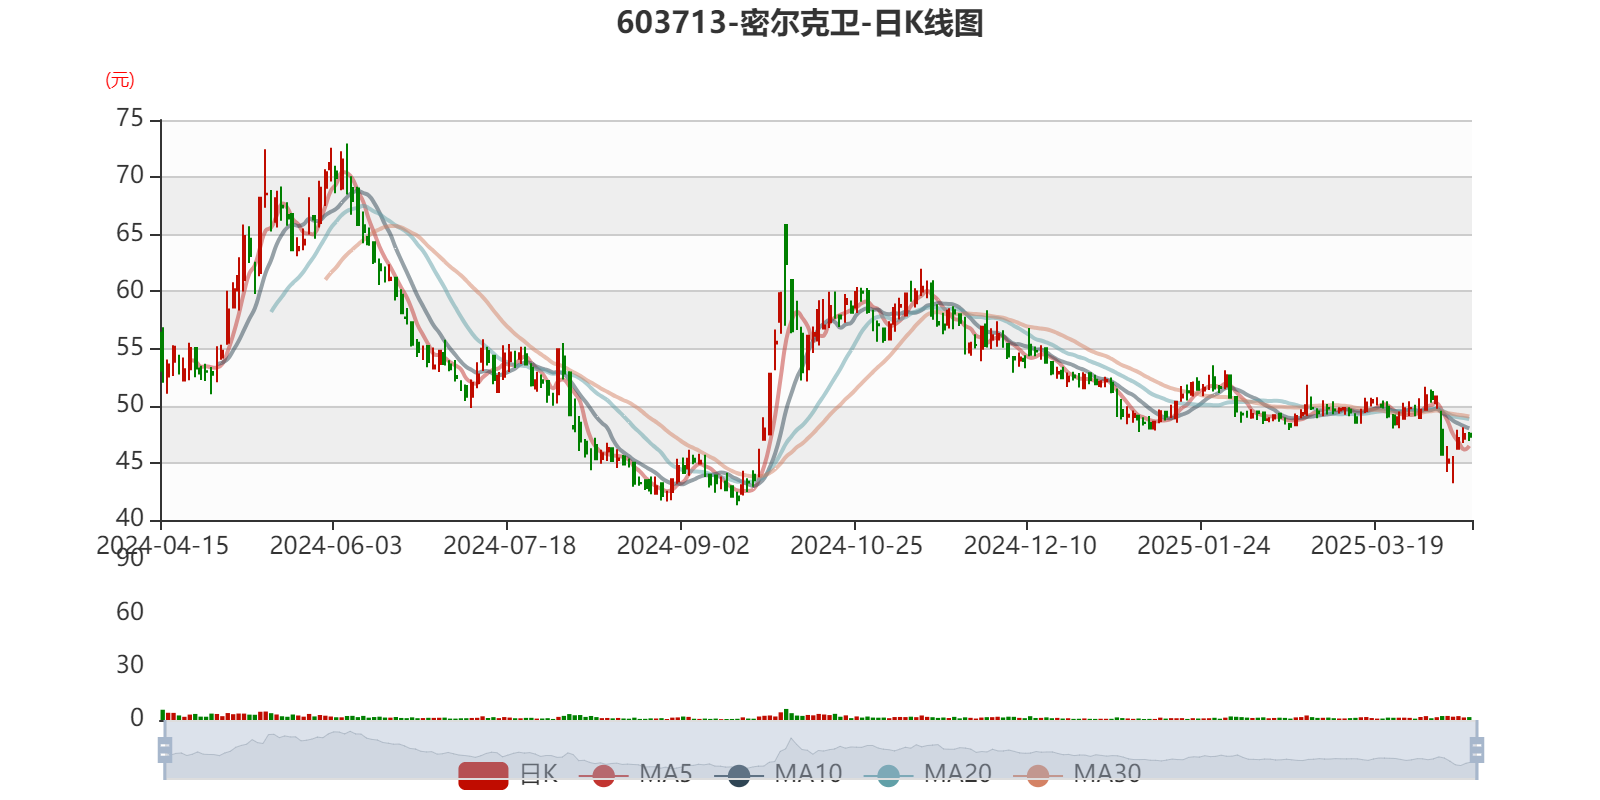Grab the left data zoom slider handle
The image size is (1600, 800).
[x=165, y=750]
